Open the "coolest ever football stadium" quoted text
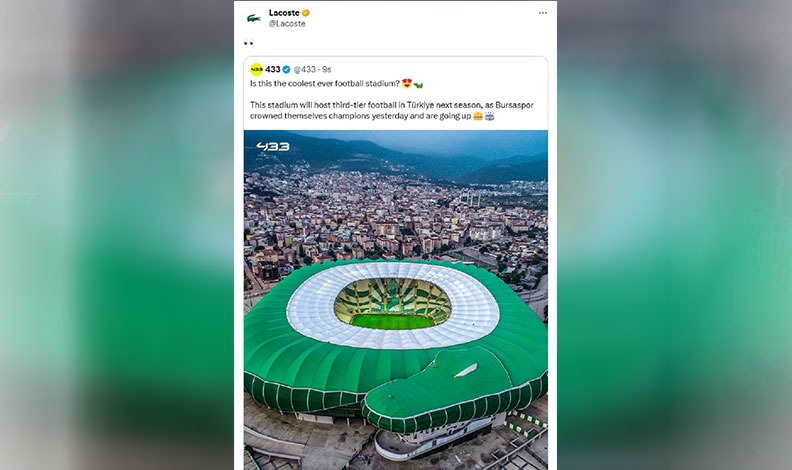792x470 pixels. coord(340,84)
